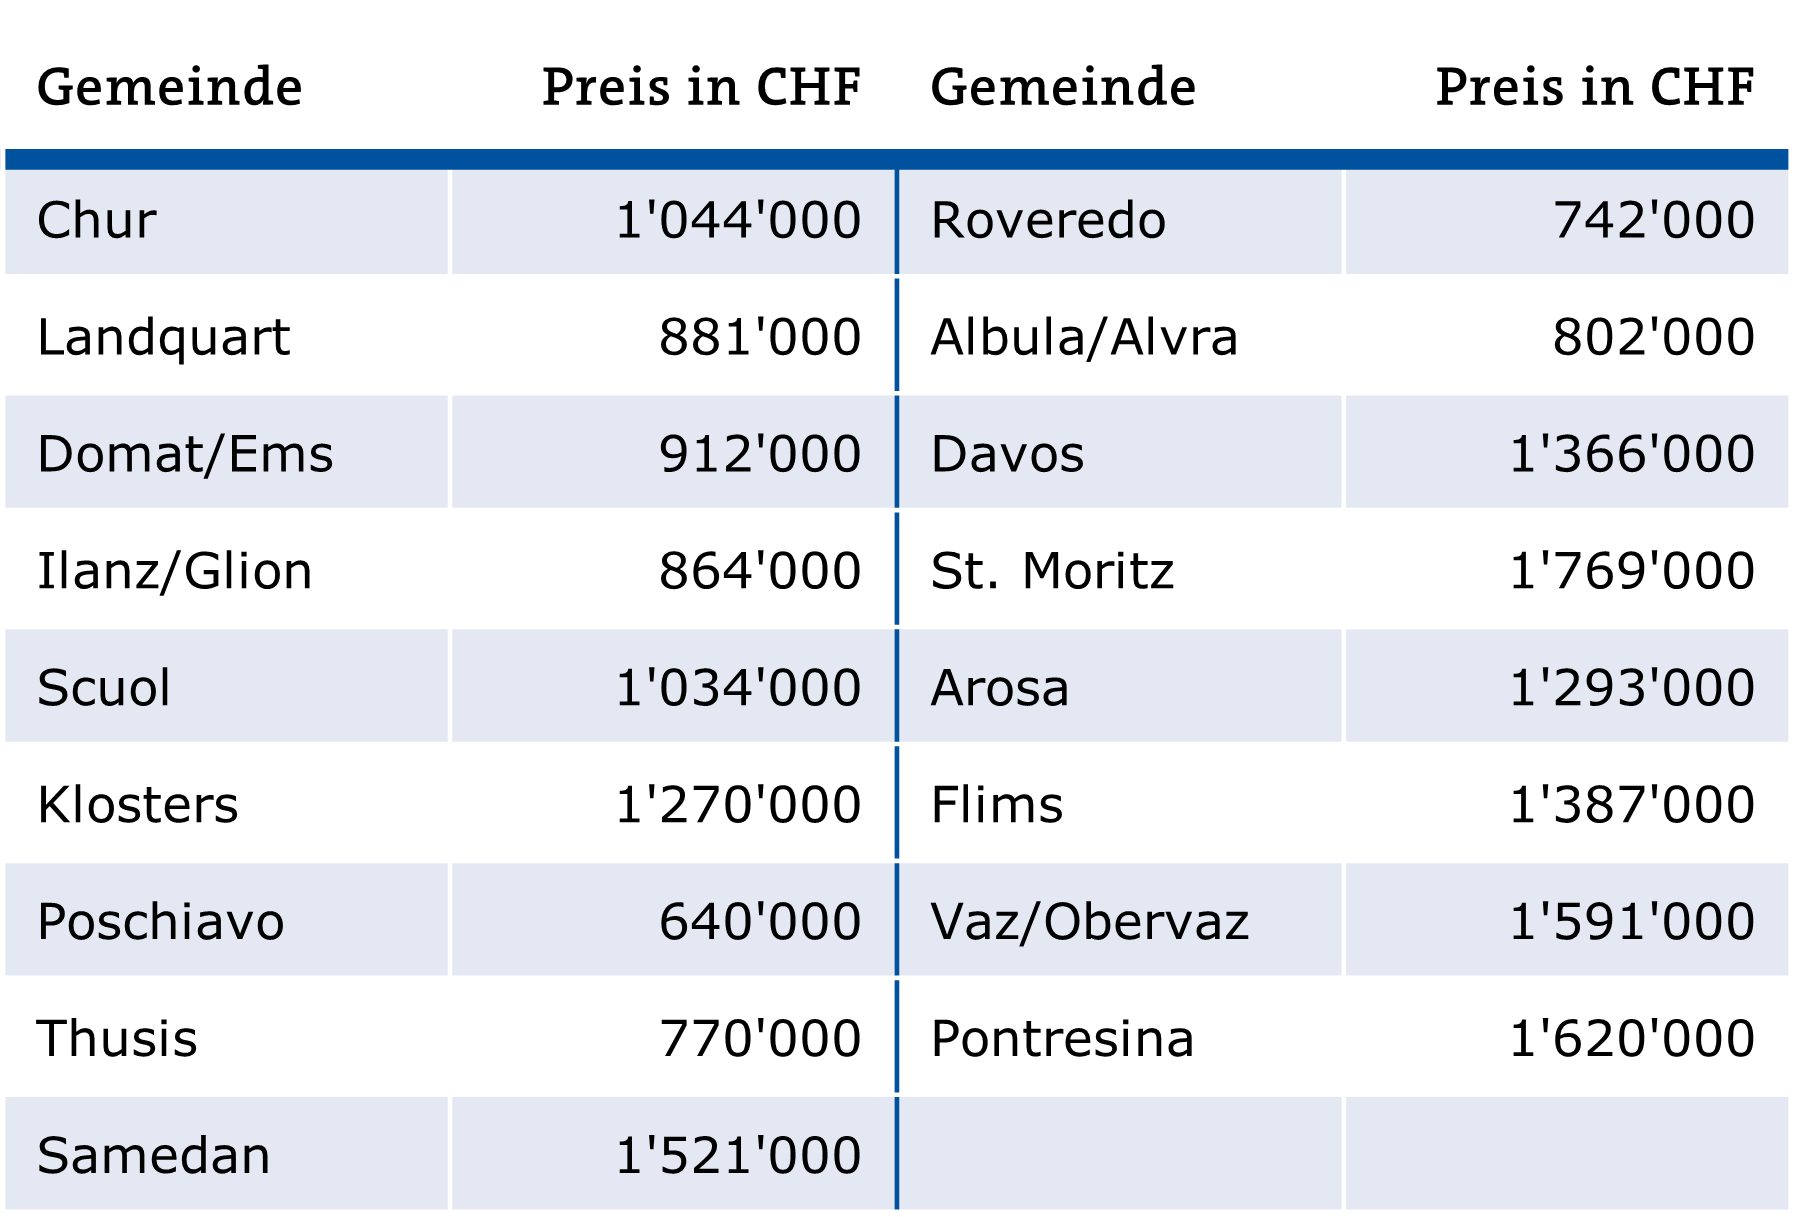This screenshot has height=1217, width=1804.
Task: Click the Albula/Alvra price 802'000
Action: click(1653, 338)
